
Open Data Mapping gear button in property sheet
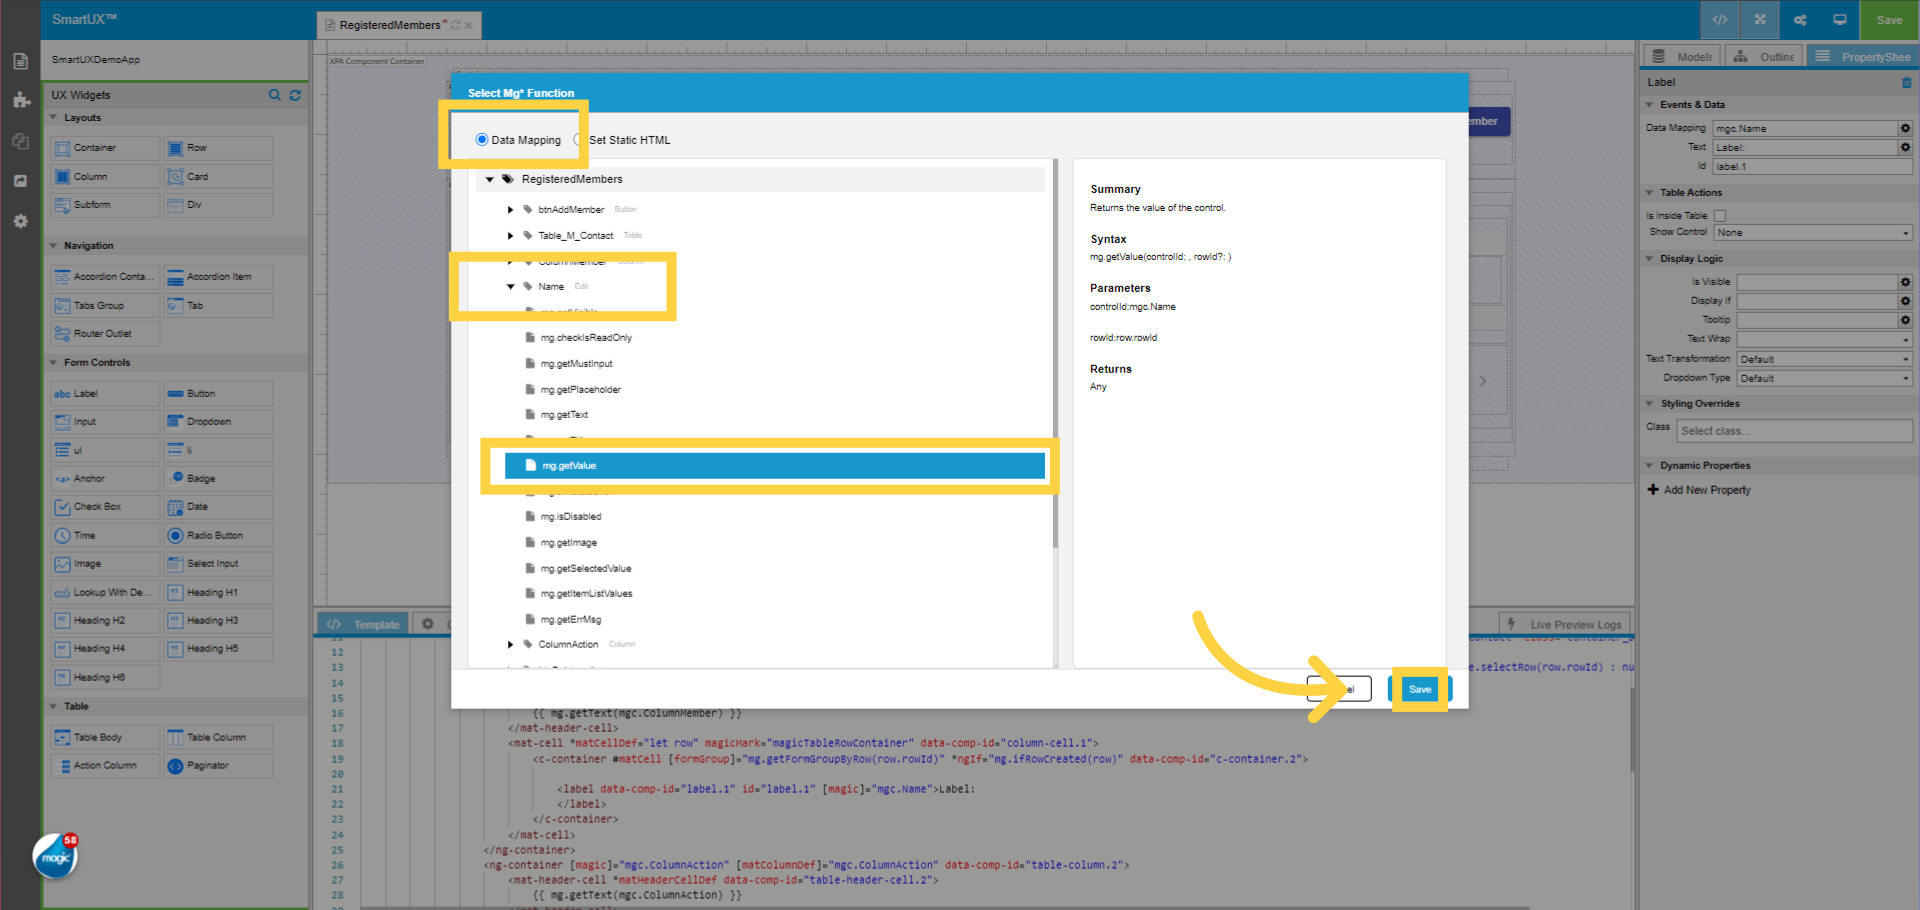tap(1906, 129)
